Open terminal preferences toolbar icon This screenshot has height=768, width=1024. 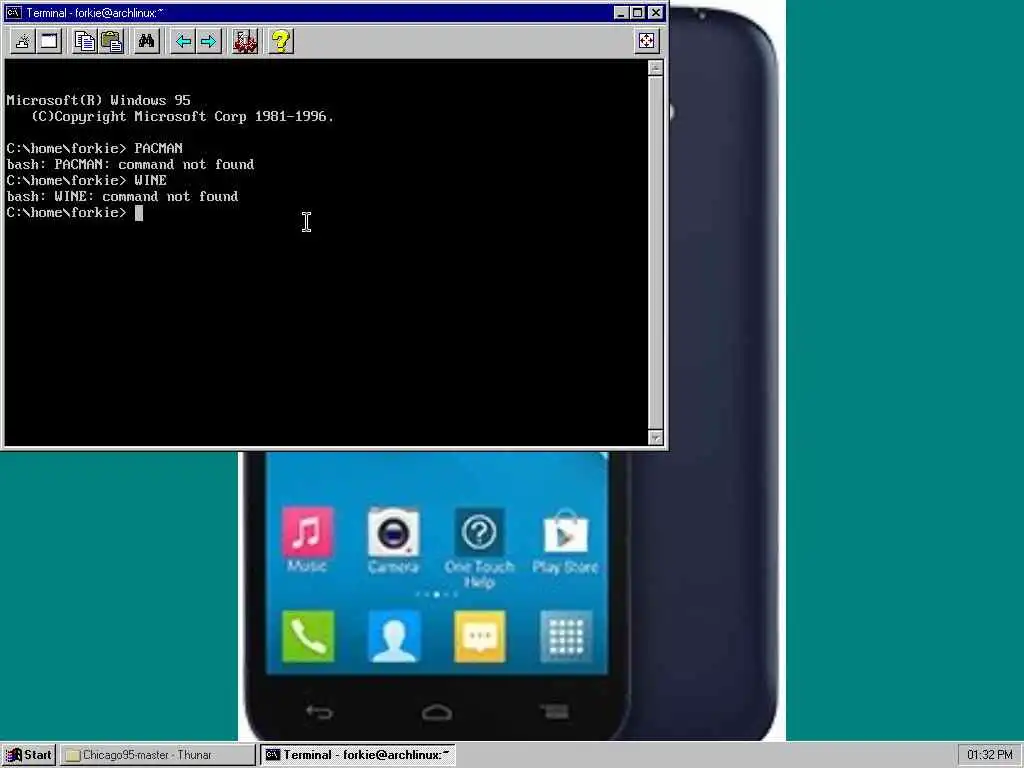(245, 42)
